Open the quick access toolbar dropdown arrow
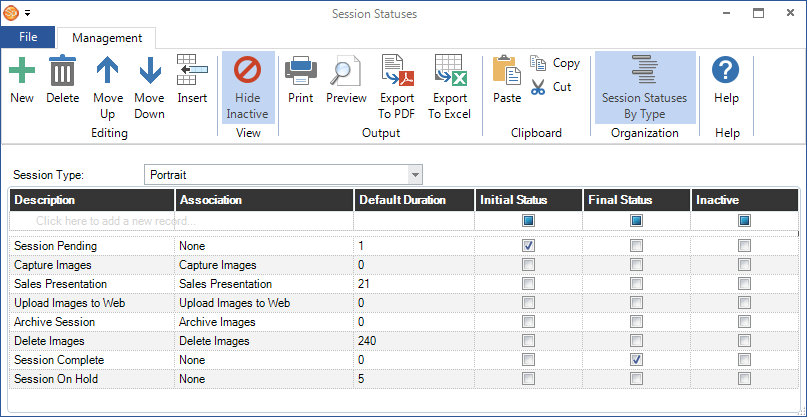807x417 pixels. 28,14
